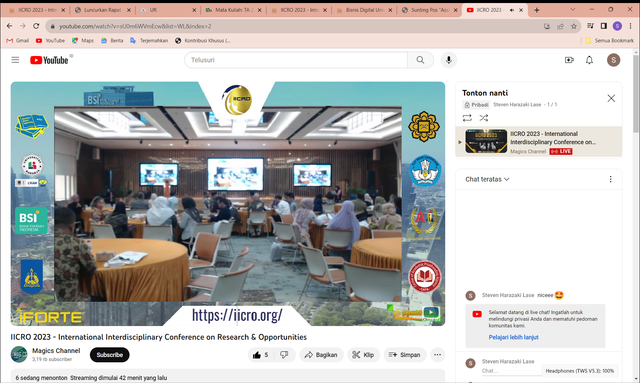Subscribe to Magics Channel

click(x=109, y=355)
